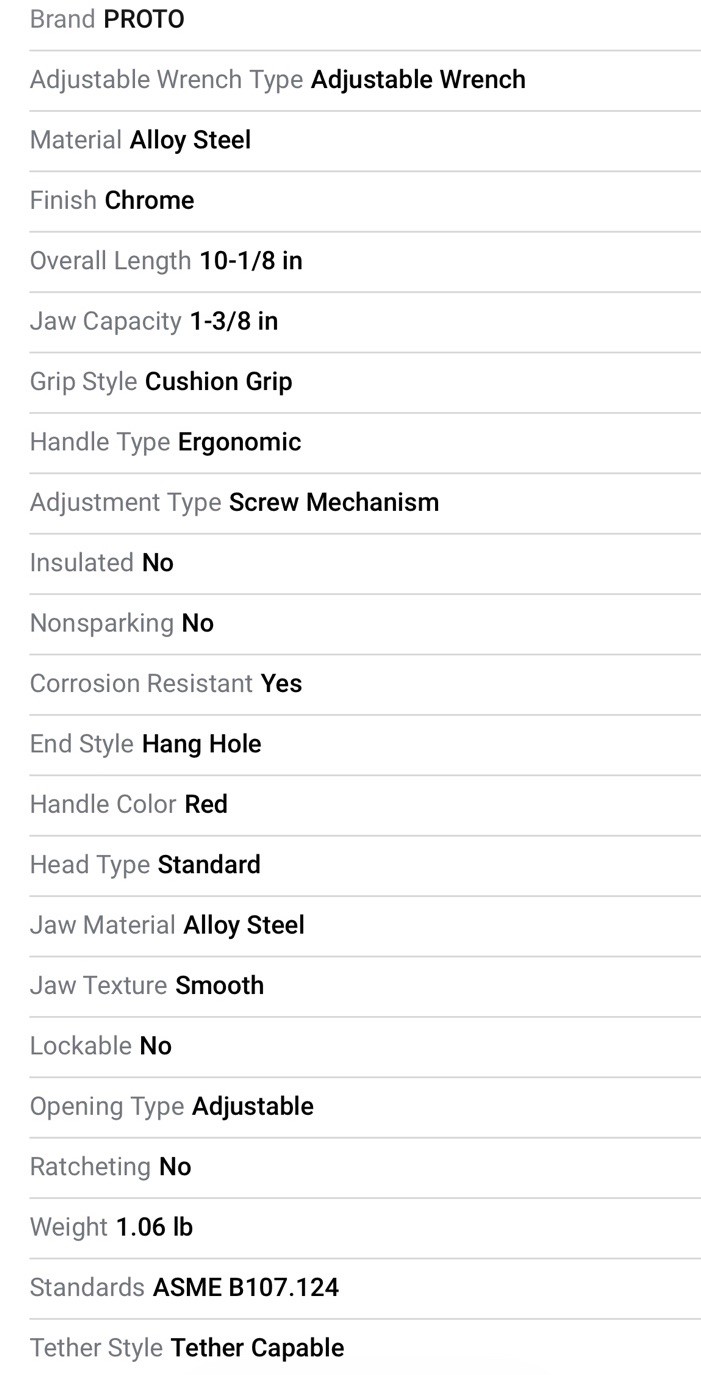Select the Nonsparking No row
This screenshot has width=701, height=1375.
122,623
